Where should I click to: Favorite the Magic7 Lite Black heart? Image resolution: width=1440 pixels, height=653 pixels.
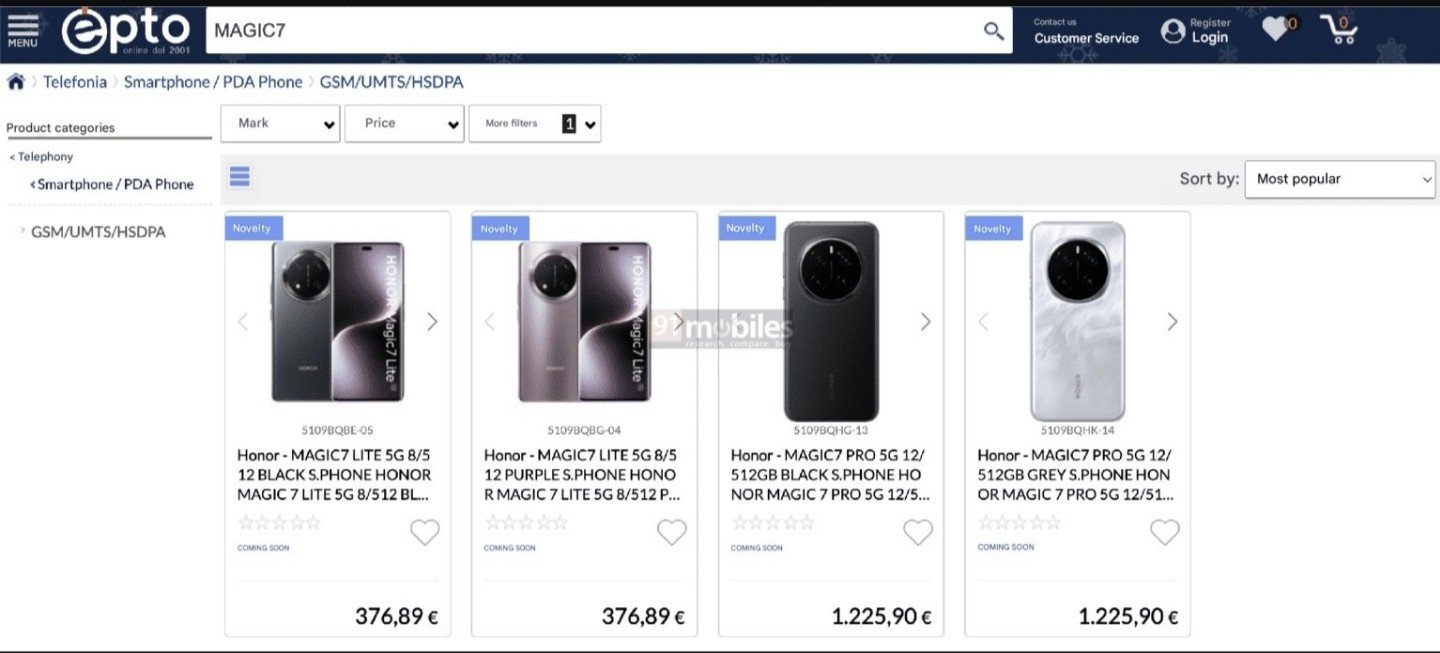(425, 533)
